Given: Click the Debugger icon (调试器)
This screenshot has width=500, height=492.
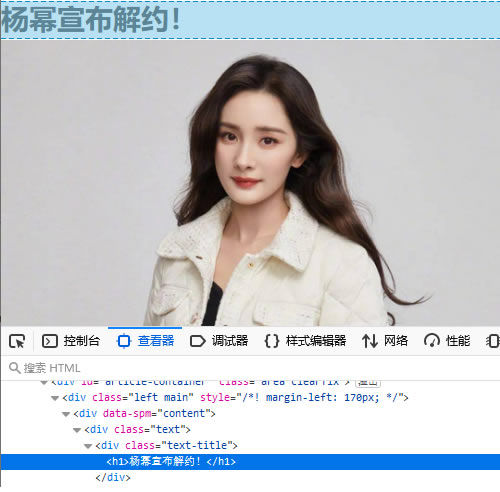Looking at the screenshot, I should pos(197,341).
